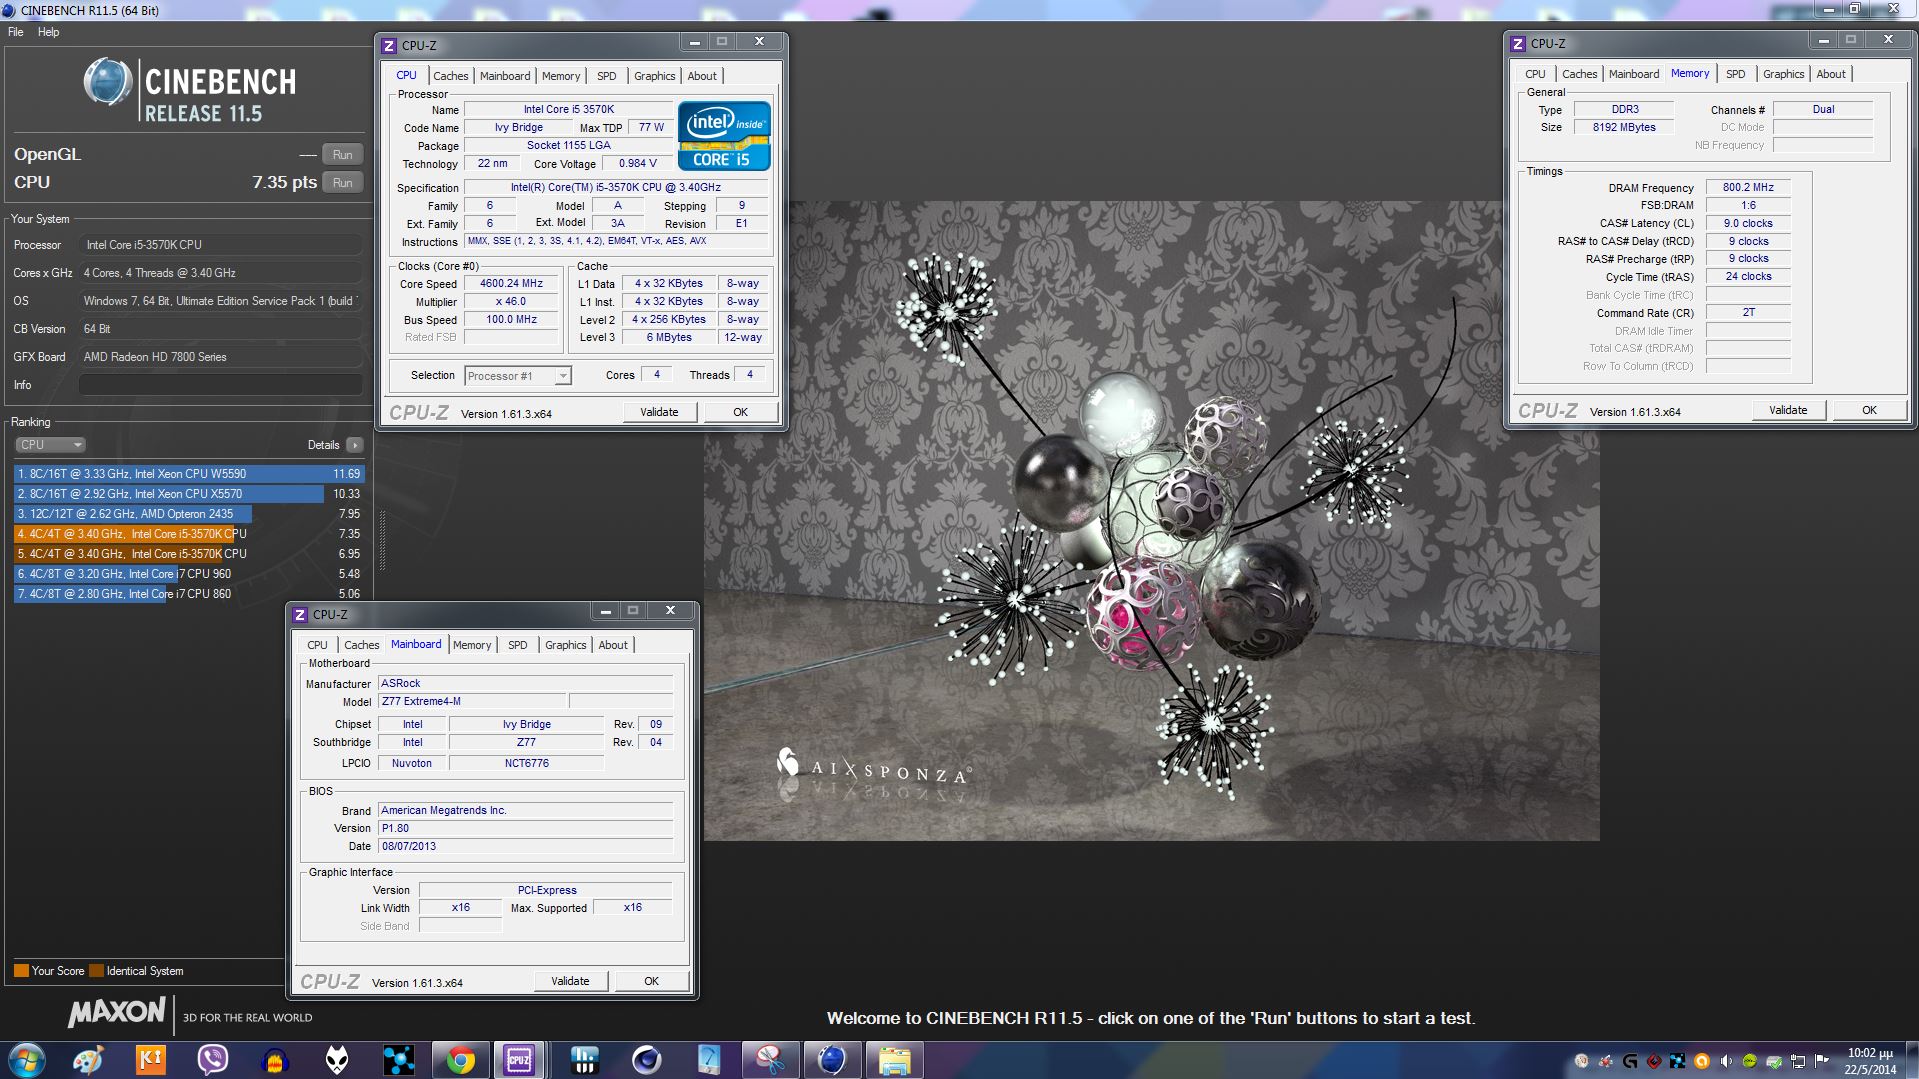Image resolution: width=1919 pixels, height=1079 pixels.
Task: Click the volume speaker tray icon
Action: point(1725,1061)
